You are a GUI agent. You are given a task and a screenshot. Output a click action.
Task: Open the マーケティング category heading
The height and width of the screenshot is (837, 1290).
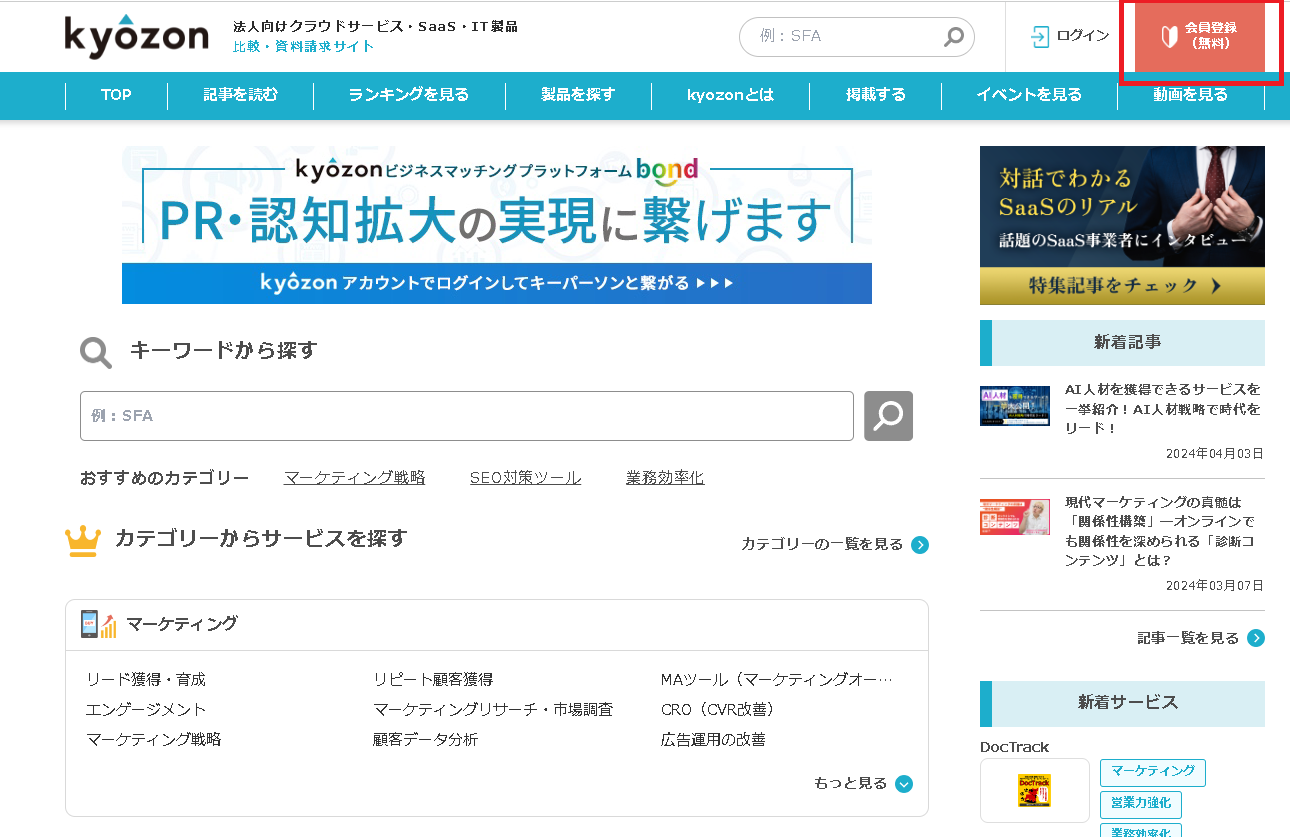(x=182, y=624)
